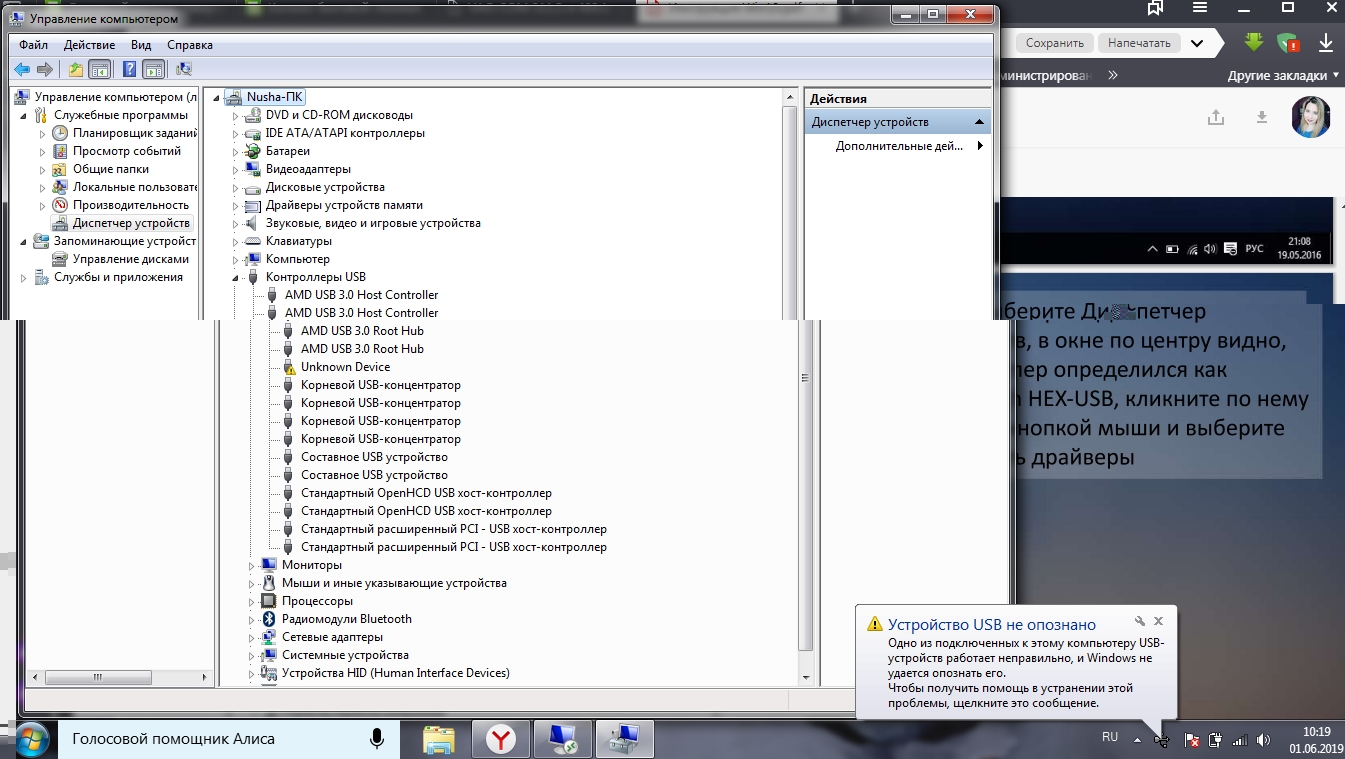Click the blue Help question mark icon
The image size is (1345, 759).
pyautogui.click(x=129, y=69)
